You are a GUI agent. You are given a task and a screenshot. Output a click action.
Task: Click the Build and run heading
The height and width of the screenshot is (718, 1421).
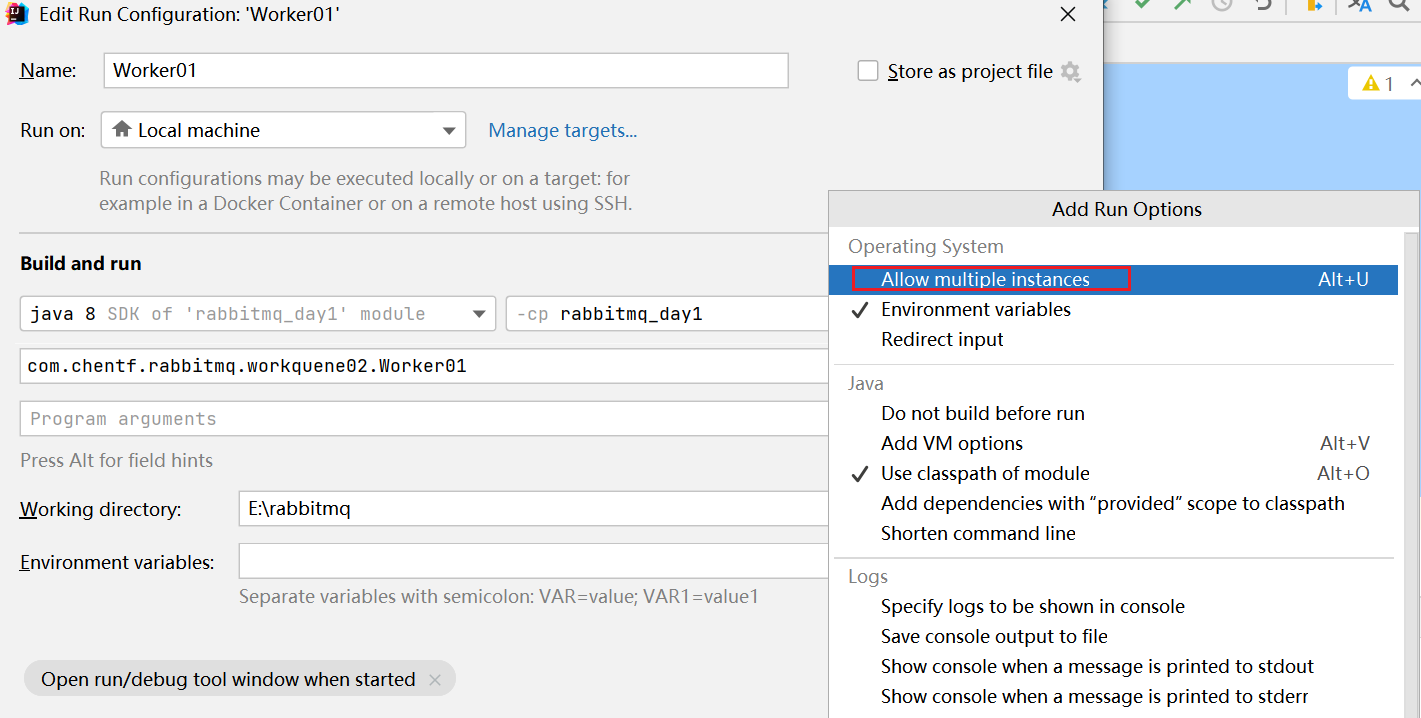tap(81, 263)
